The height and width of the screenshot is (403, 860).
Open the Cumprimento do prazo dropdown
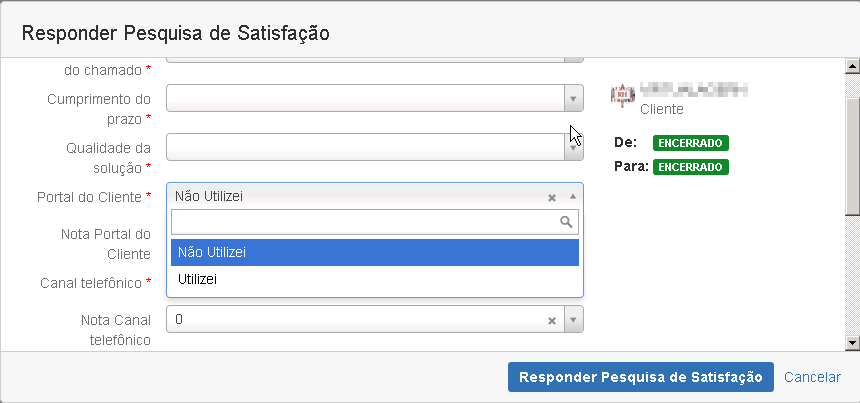pyautogui.click(x=573, y=98)
